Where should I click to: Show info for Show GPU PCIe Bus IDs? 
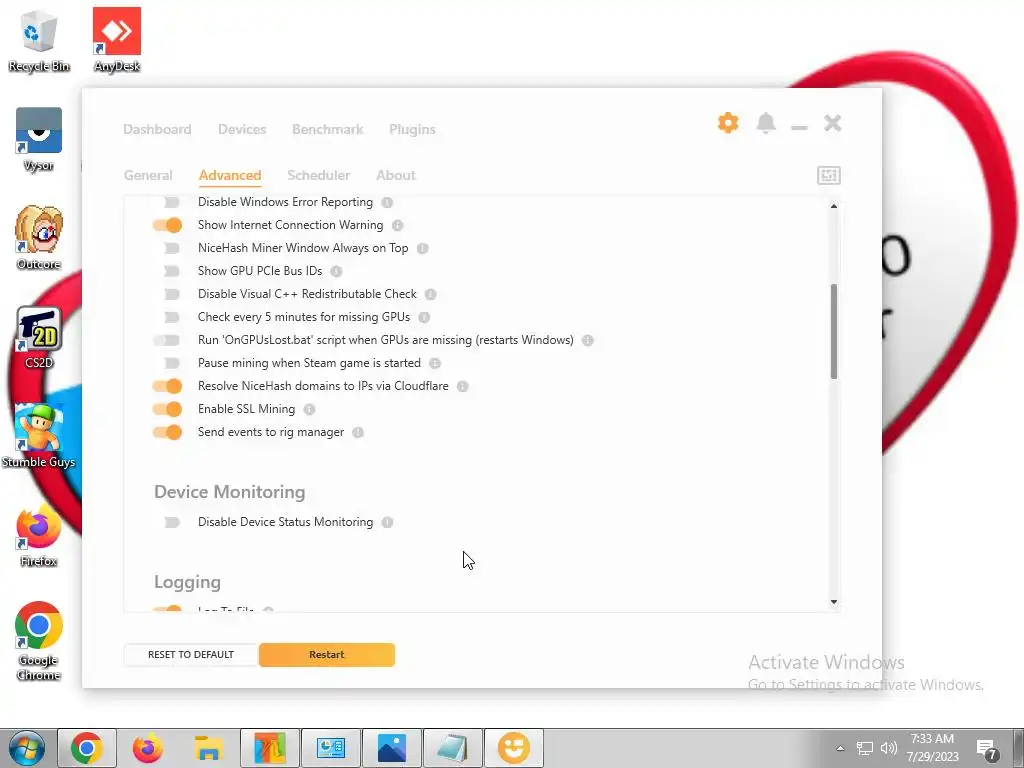tap(336, 271)
